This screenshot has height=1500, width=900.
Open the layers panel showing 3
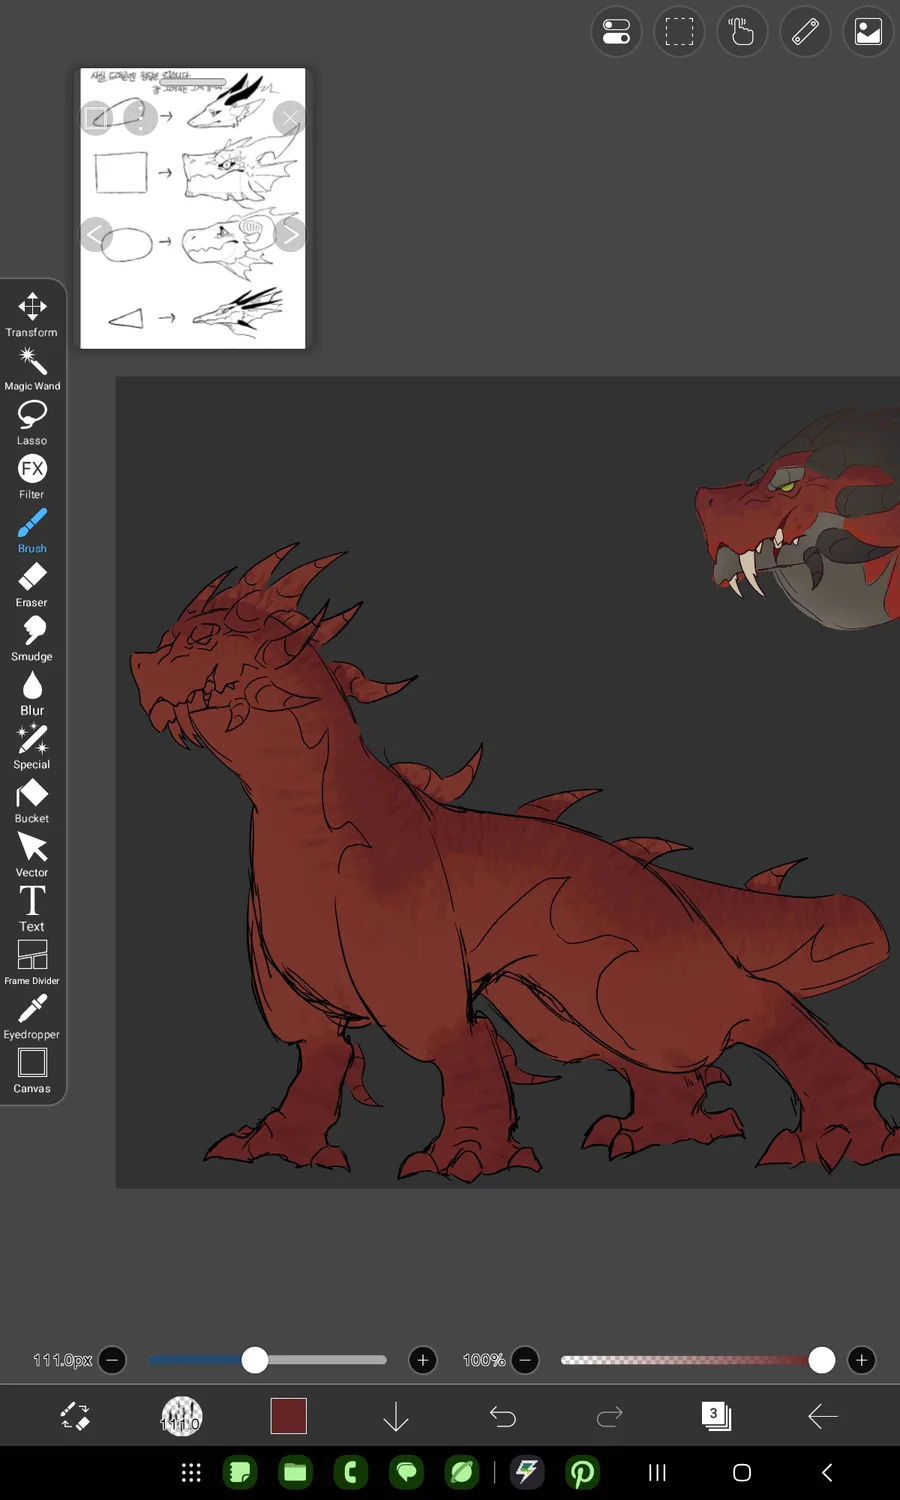pos(716,1416)
